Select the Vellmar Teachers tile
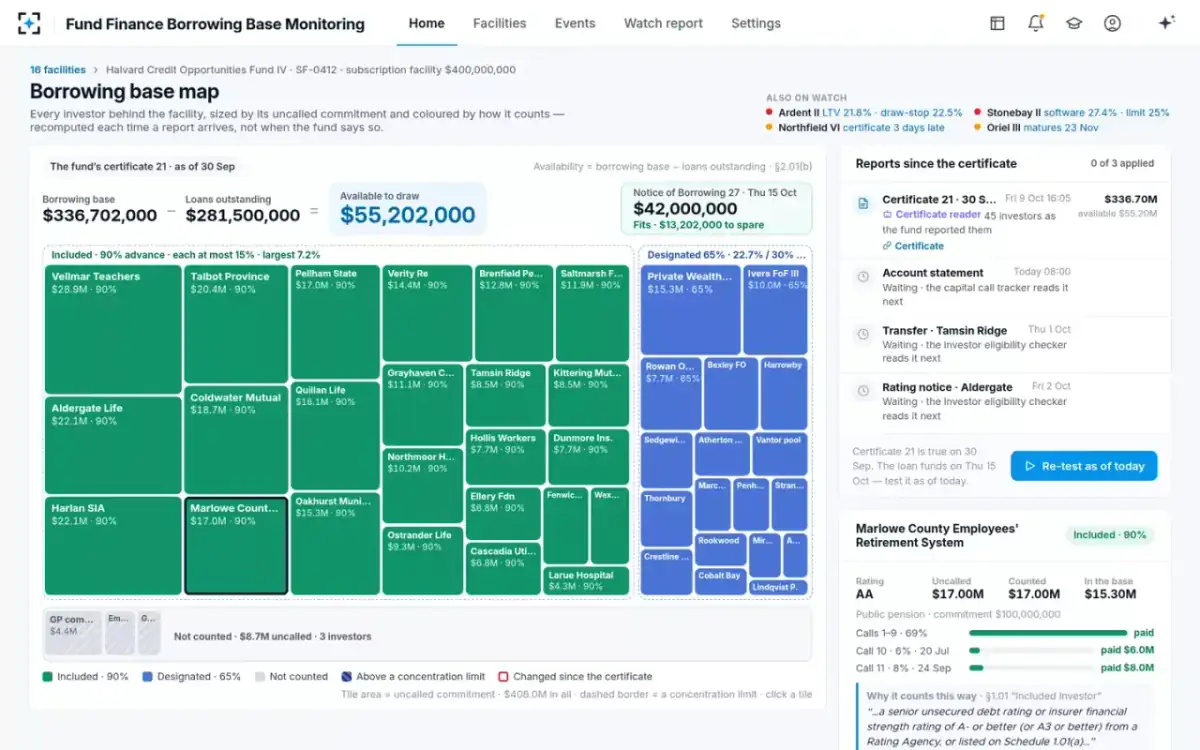Image resolution: width=1200 pixels, height=750 pixels. 112,329
